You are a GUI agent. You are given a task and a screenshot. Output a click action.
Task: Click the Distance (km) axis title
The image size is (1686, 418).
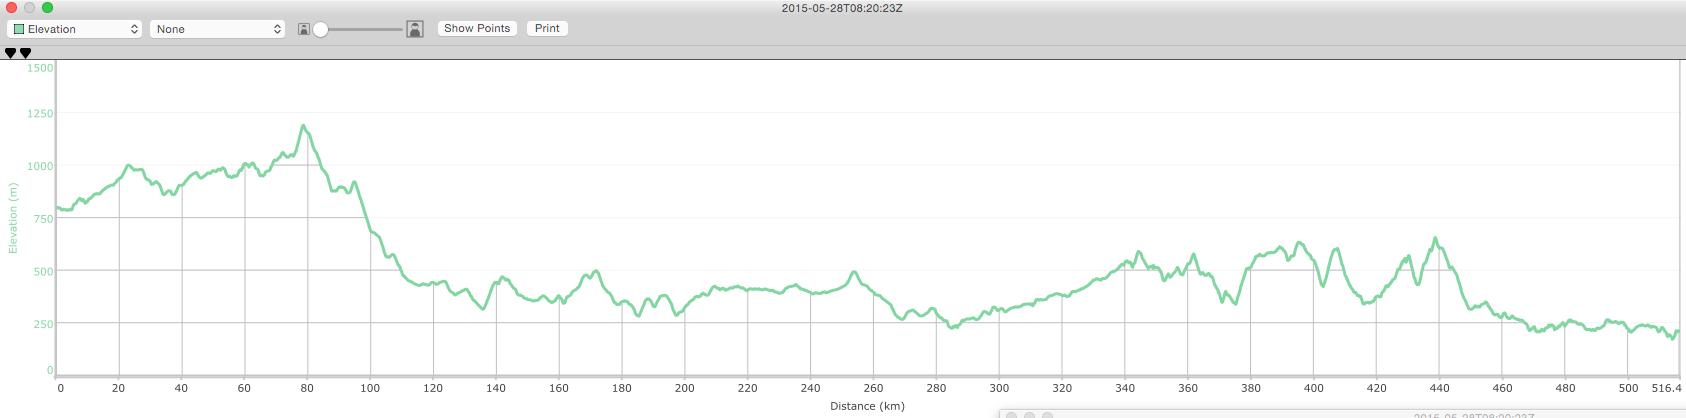(867, 406)
